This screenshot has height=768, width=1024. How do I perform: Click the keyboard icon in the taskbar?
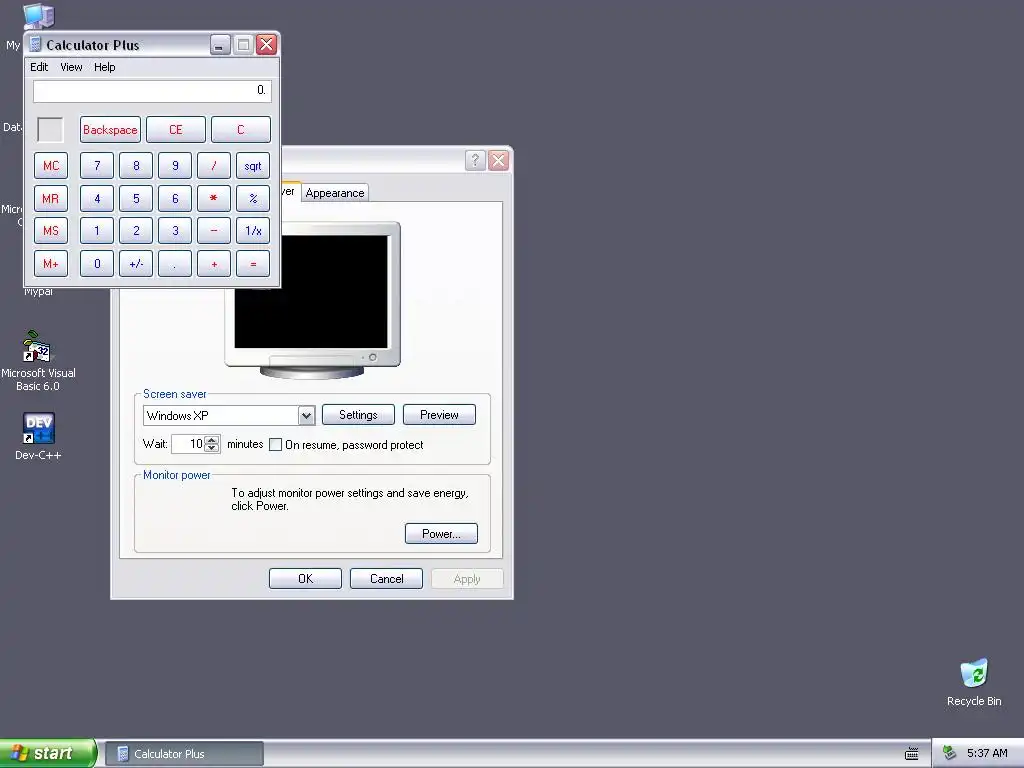coord(912,754)
